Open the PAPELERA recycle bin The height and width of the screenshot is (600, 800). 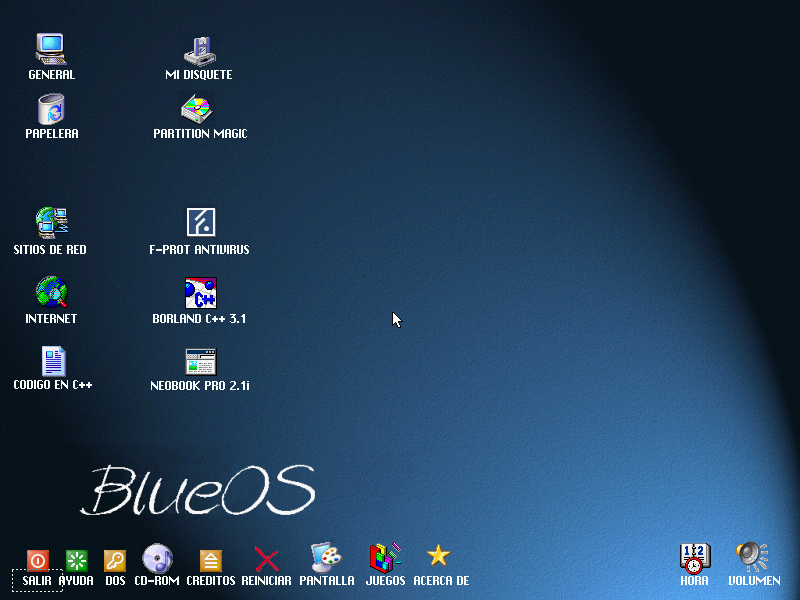click(x=51, y=109)
